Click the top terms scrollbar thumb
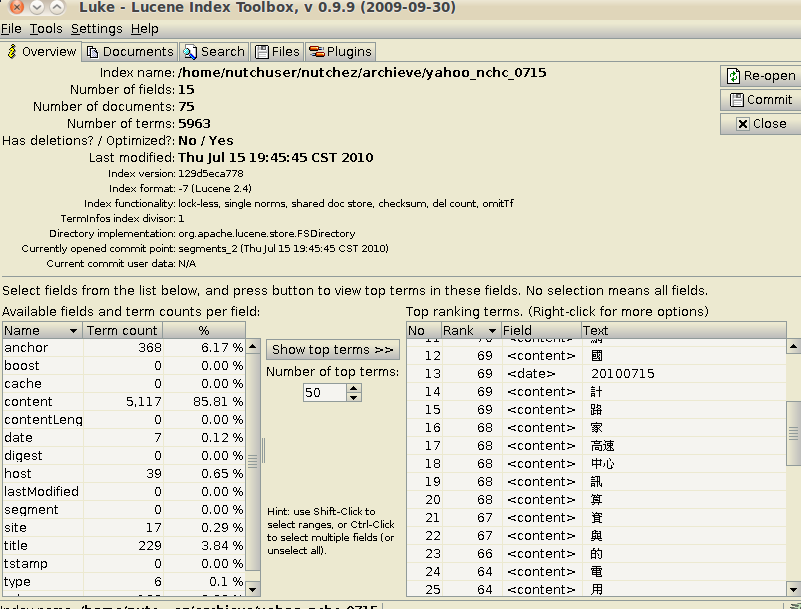This screenshot has width=801, height=609. (793, 433)
